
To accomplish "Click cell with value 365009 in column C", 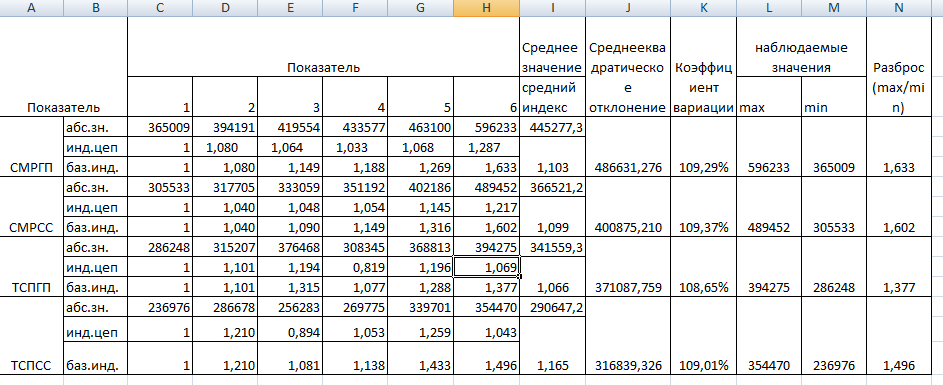I will [x=160, y=127].
